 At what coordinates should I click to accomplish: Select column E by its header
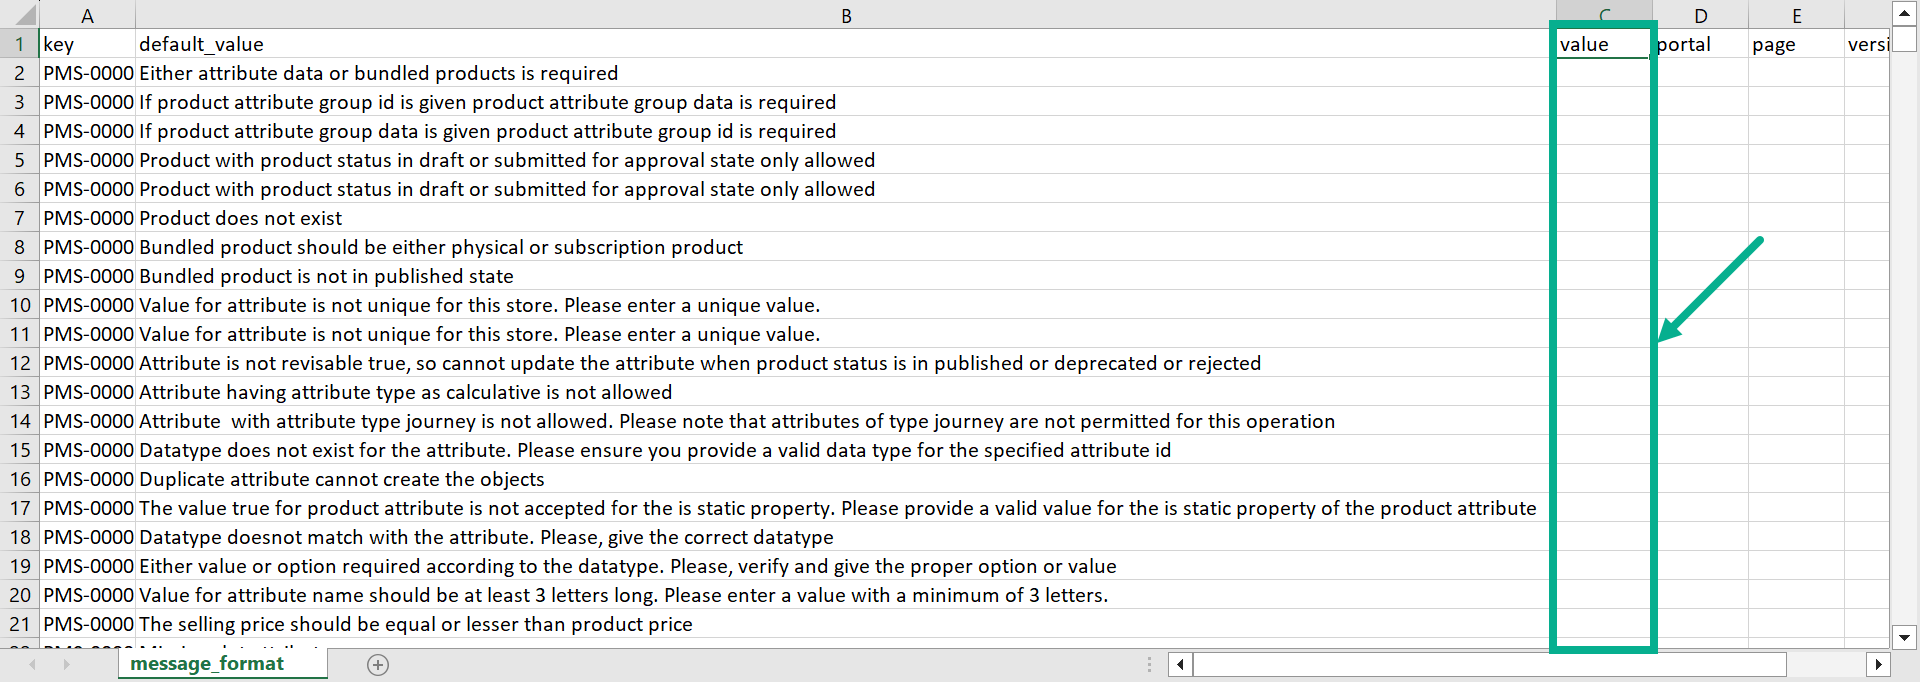[x=1796, y=16]
